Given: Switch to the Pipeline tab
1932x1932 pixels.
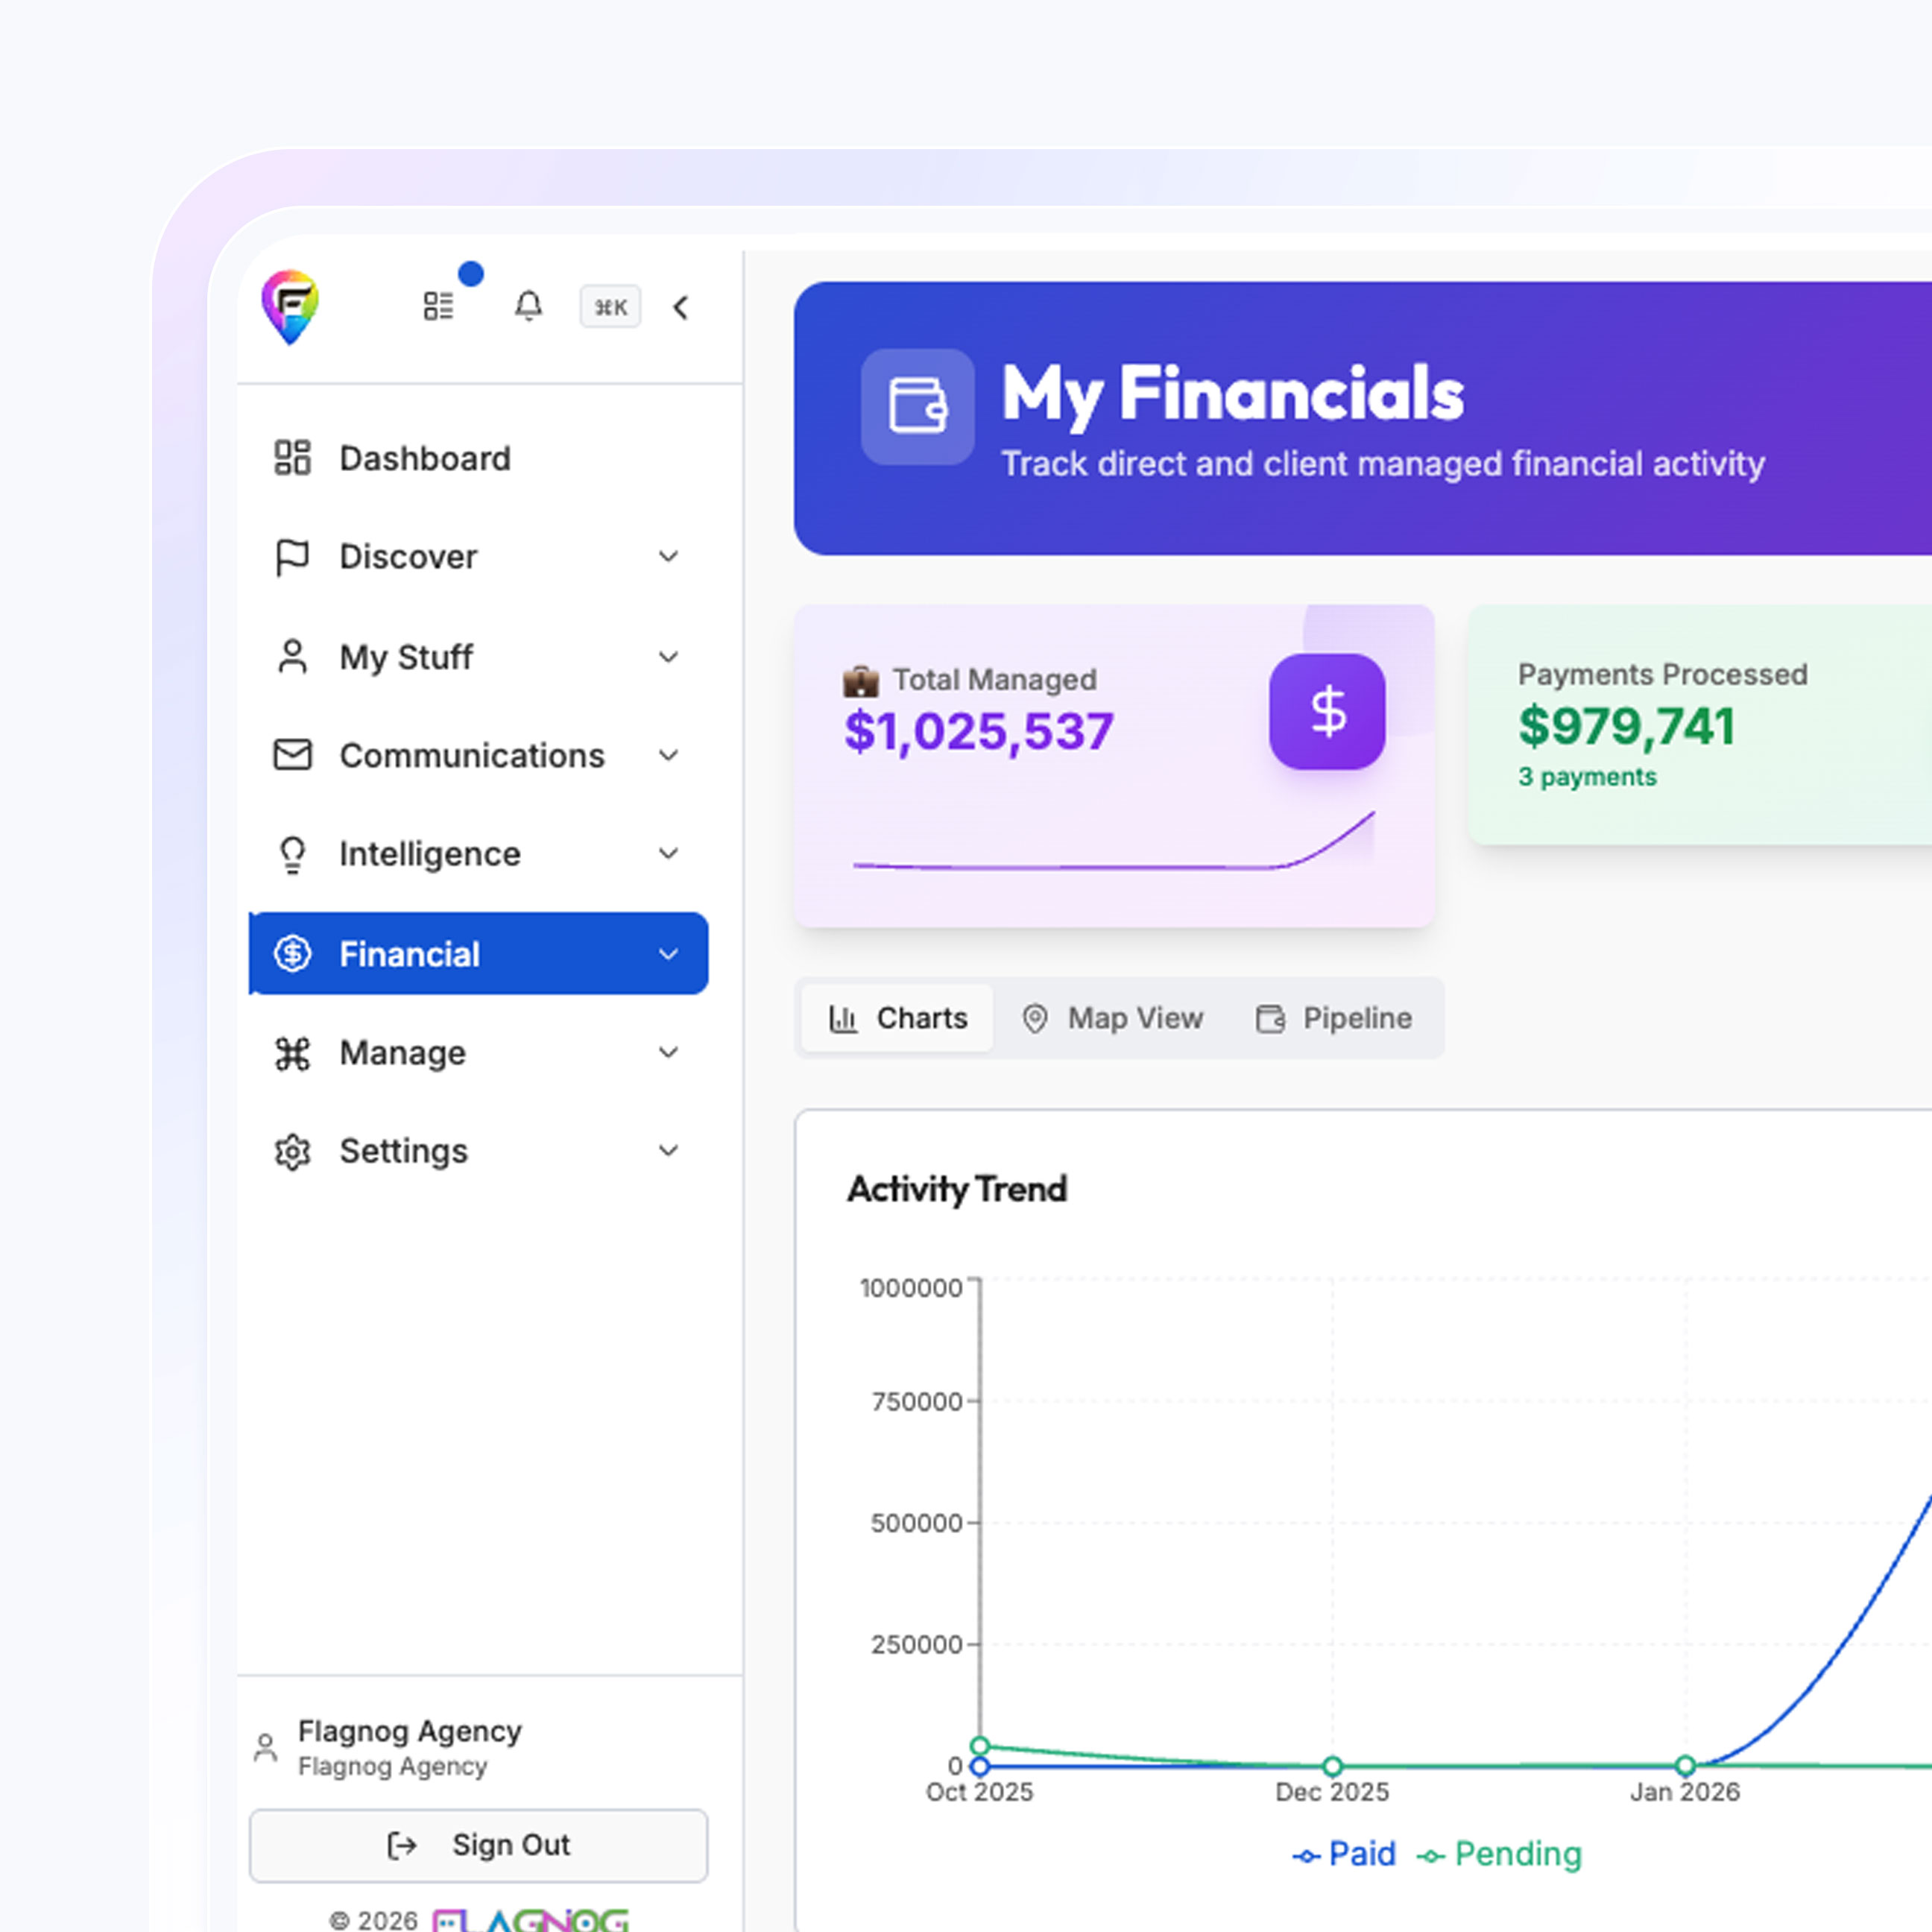Looking at the screenshot, I should click(1334, 1018).
